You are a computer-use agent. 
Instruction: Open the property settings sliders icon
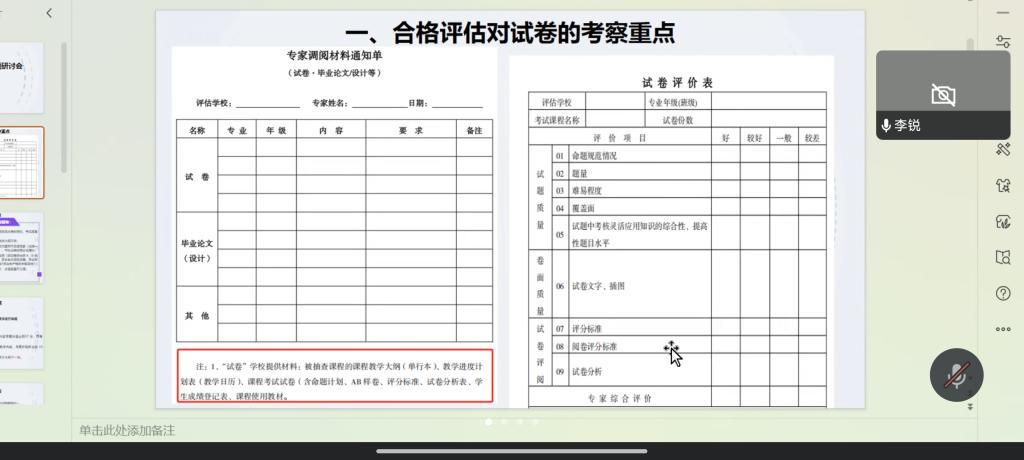tap(1003, 41)
